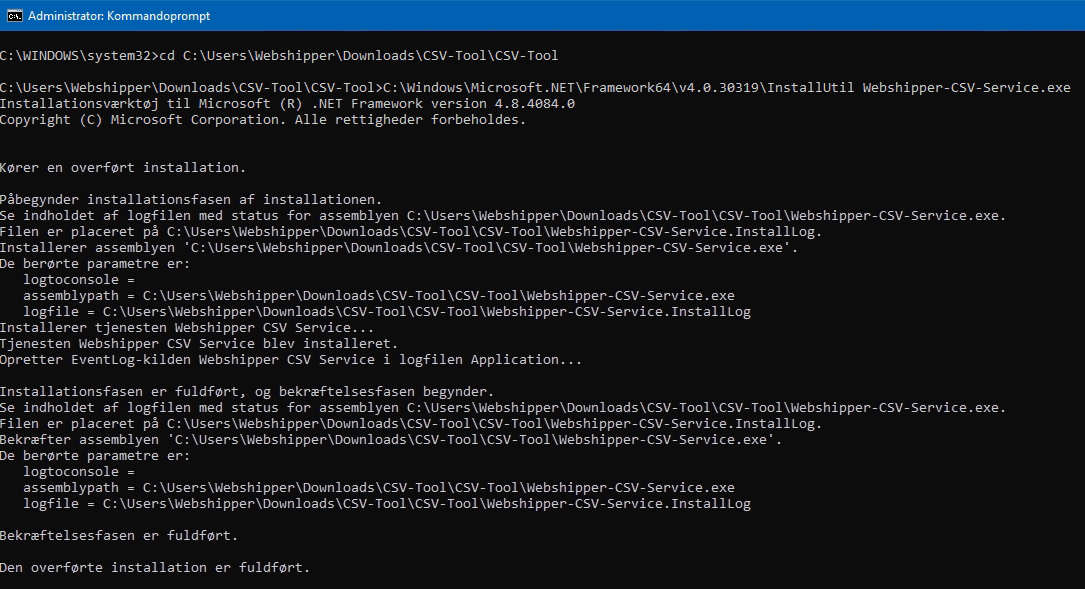Click 'Installerer assemblyen' output line
Screen dimensions: 1085x589
tap(399, 247)
